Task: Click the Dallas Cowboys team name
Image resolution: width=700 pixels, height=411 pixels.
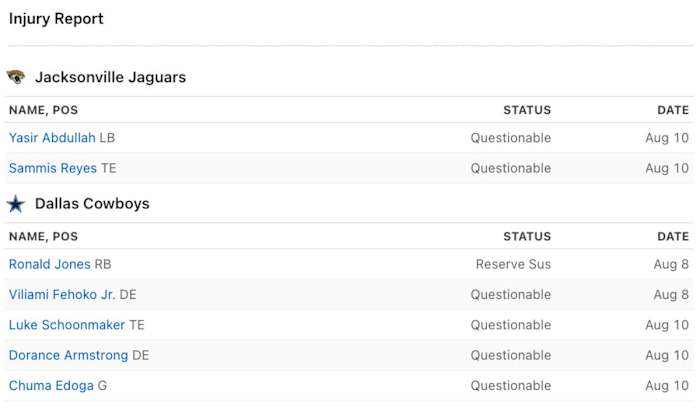Action: tap(92, 204)
